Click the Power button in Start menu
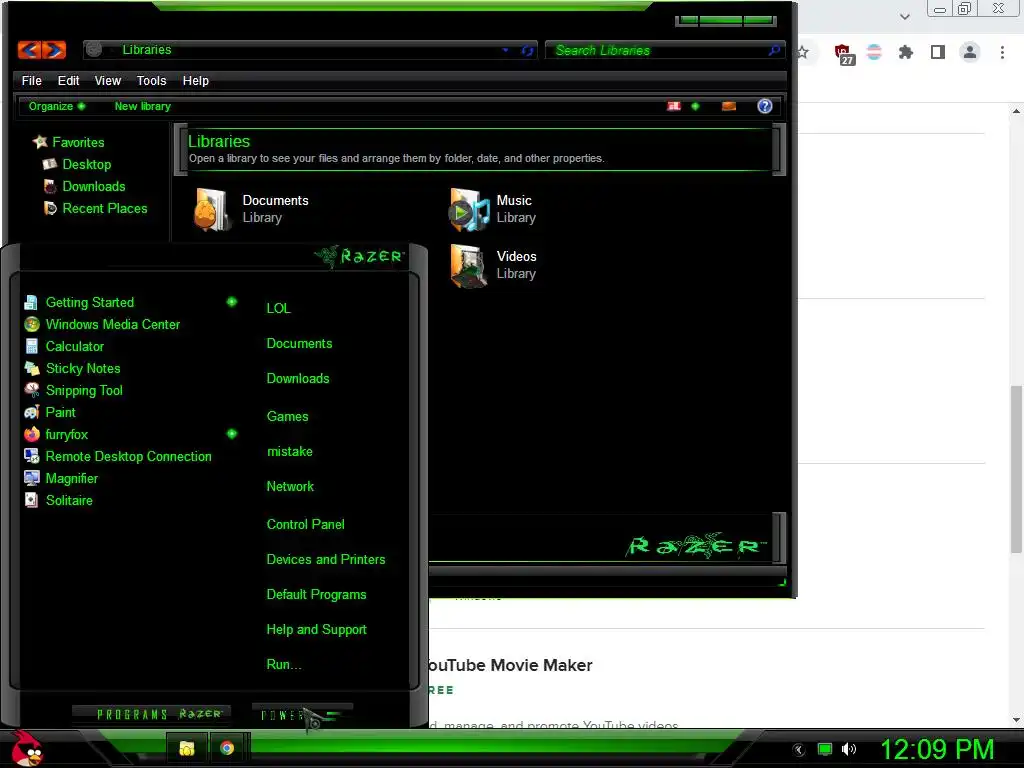1024x768 pixels. point(302,714)
